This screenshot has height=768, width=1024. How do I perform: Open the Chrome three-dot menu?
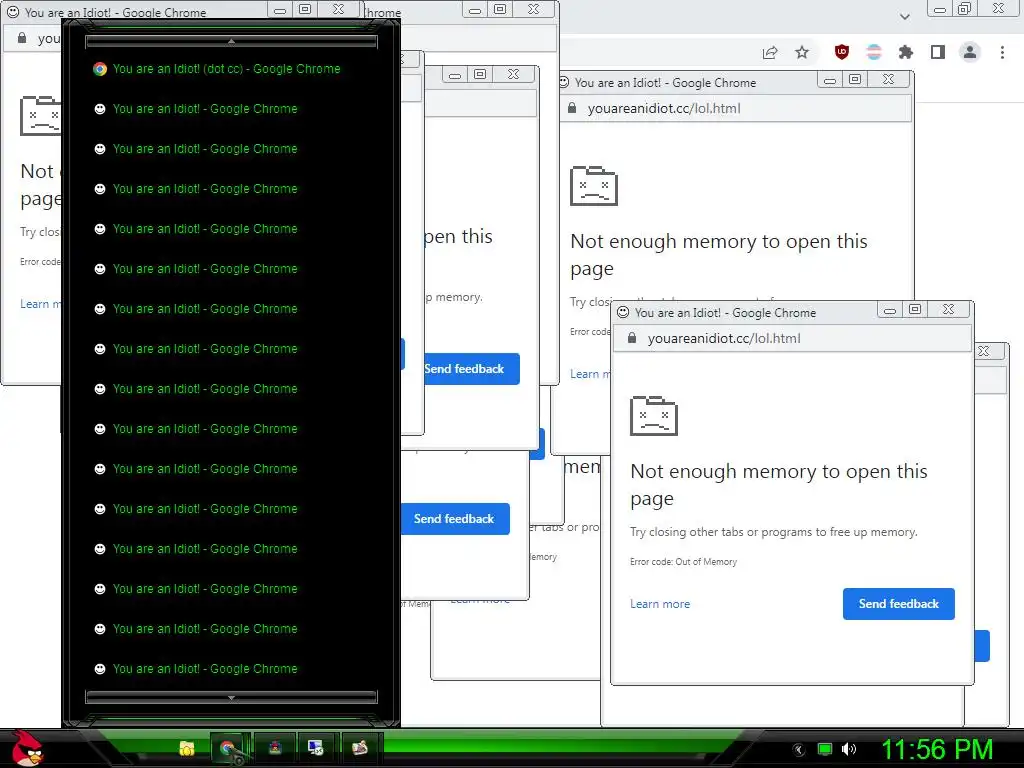click(1002, 52)
